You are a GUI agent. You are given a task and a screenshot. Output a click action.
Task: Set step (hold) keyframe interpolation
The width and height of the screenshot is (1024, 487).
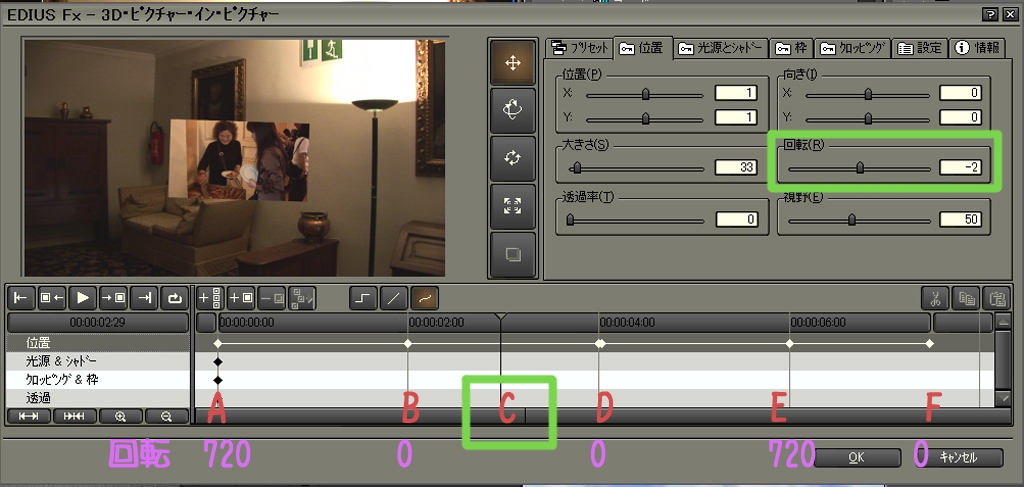(x=363, y=298)
